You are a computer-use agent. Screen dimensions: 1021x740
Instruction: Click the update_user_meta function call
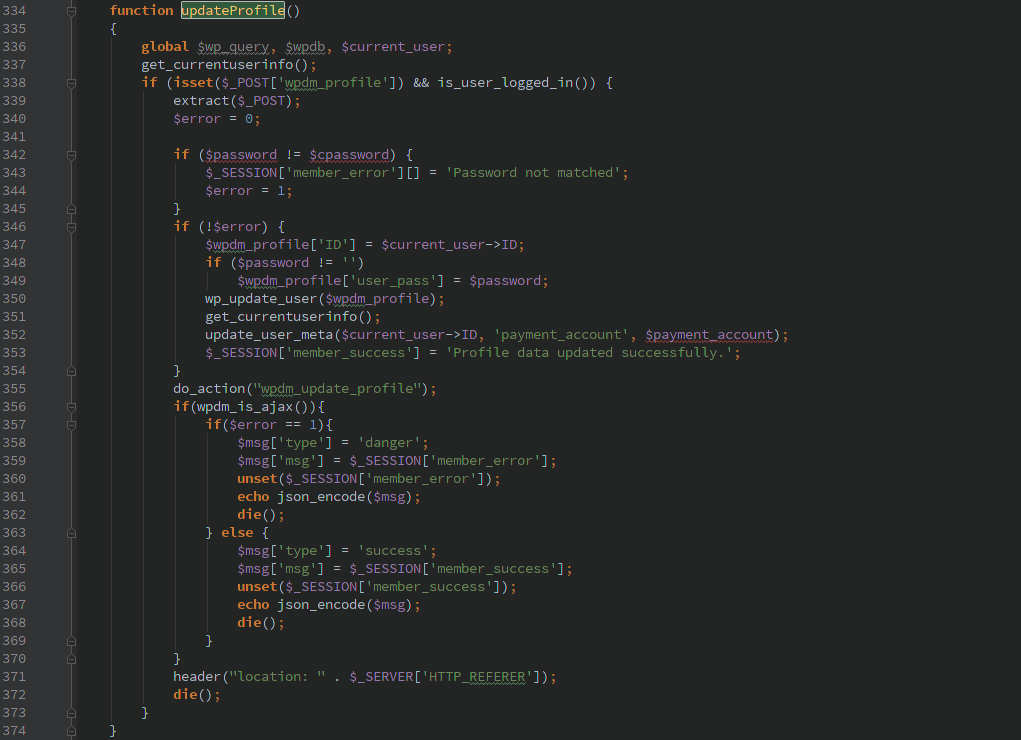pos(269,335)
